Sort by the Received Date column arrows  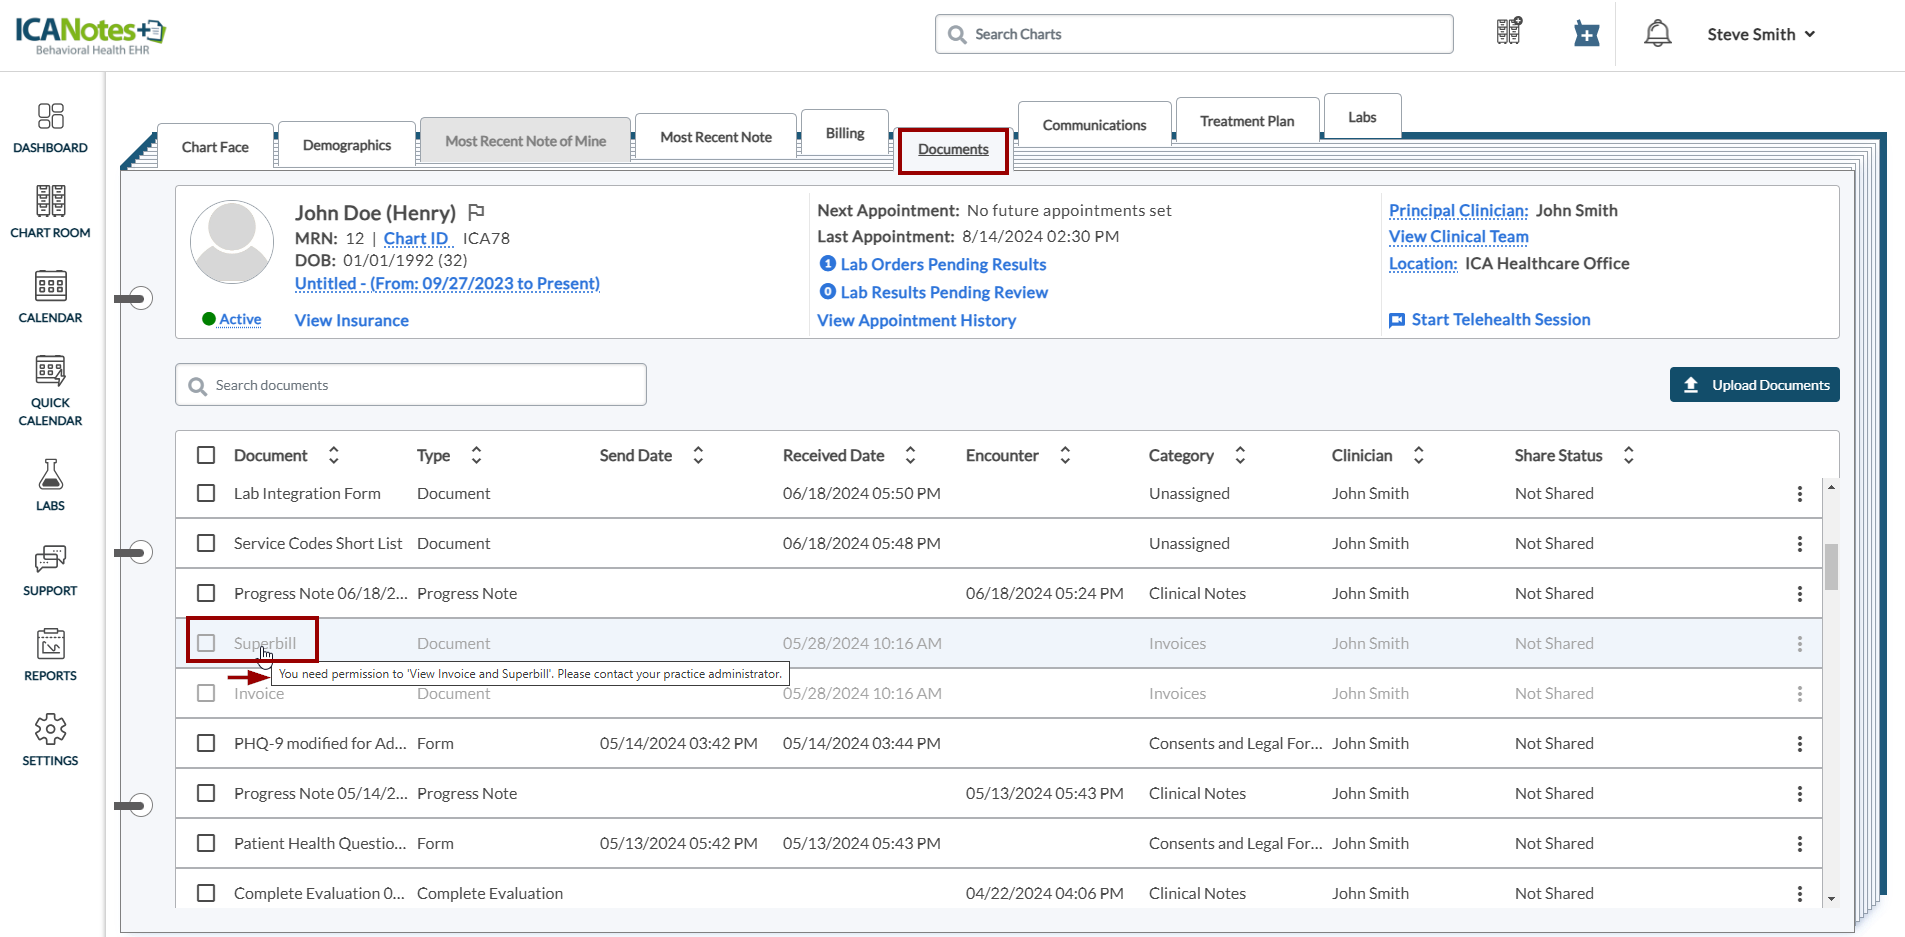pyautogui.click(x=910, y=455)
